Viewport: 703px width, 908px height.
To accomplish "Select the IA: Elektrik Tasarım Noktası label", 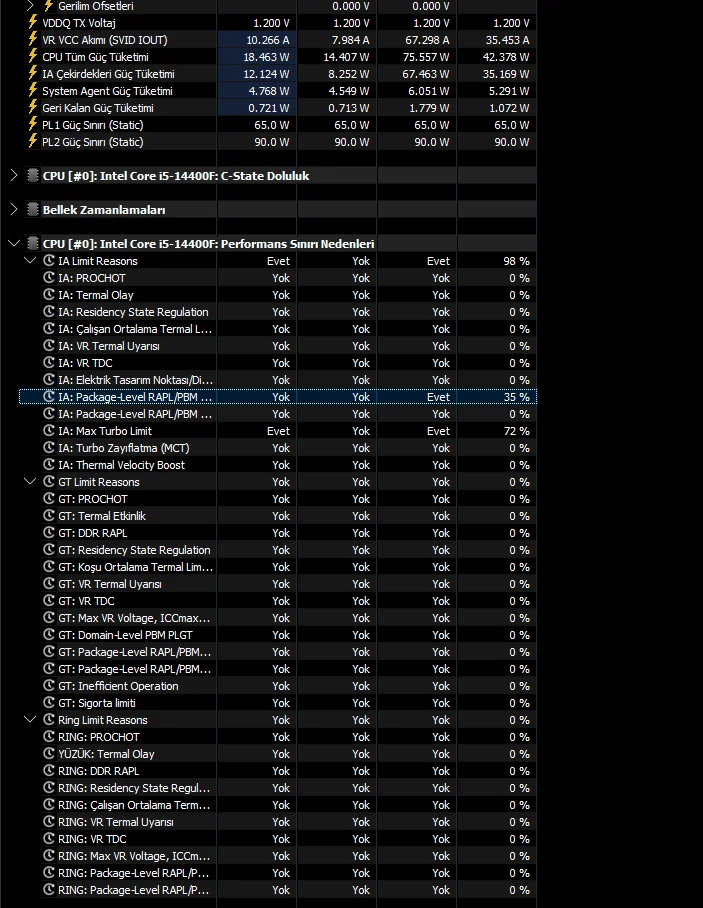I will click(136, 380).
